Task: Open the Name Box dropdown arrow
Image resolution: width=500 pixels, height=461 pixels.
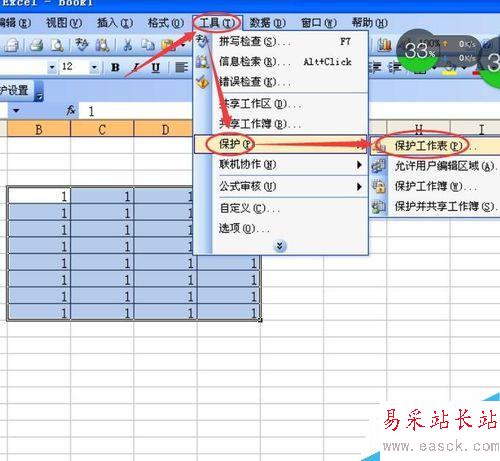Action: tap(16, 110)
